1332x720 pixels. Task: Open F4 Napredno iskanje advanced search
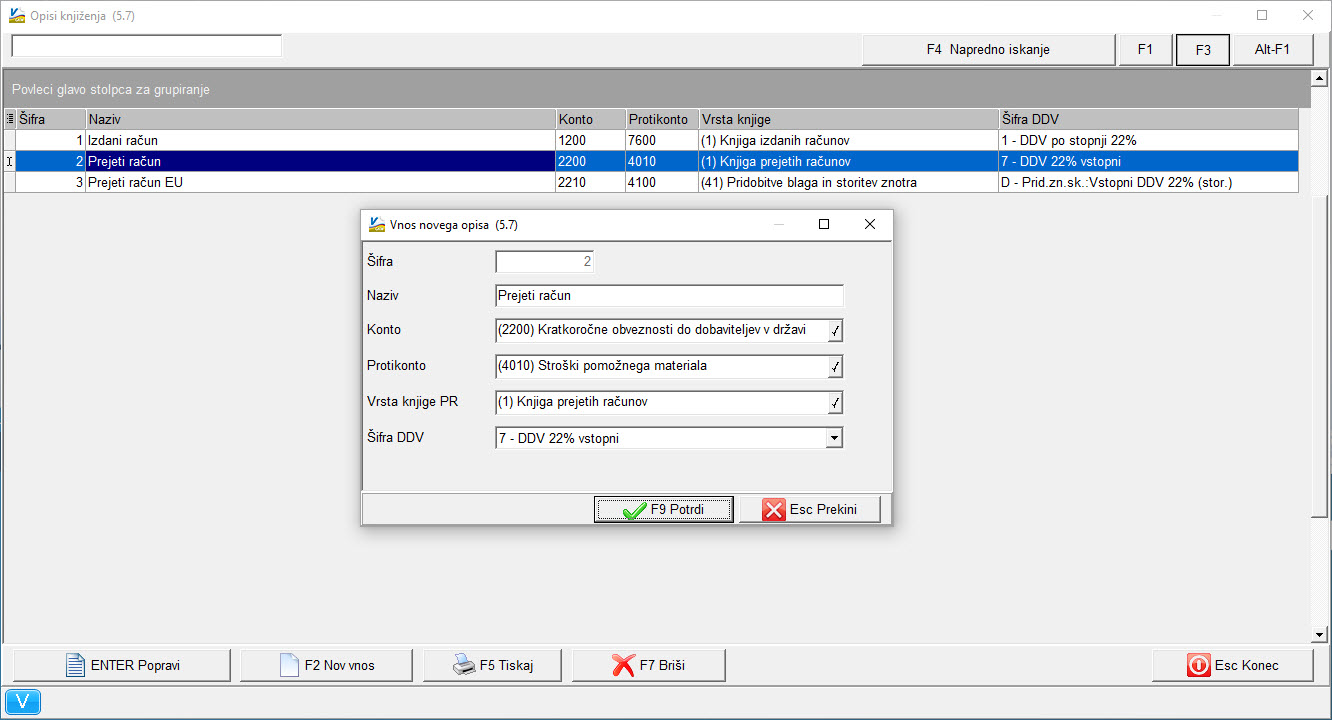pyautogui.click(x=988, y=50)
